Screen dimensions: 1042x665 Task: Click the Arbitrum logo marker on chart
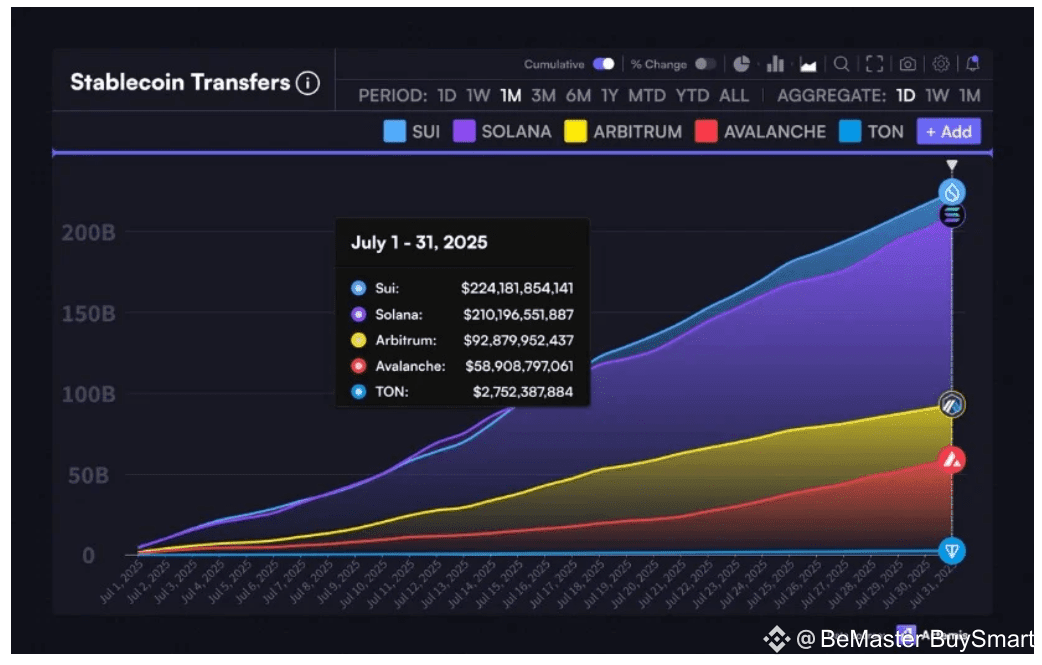[x=952, y=405]
